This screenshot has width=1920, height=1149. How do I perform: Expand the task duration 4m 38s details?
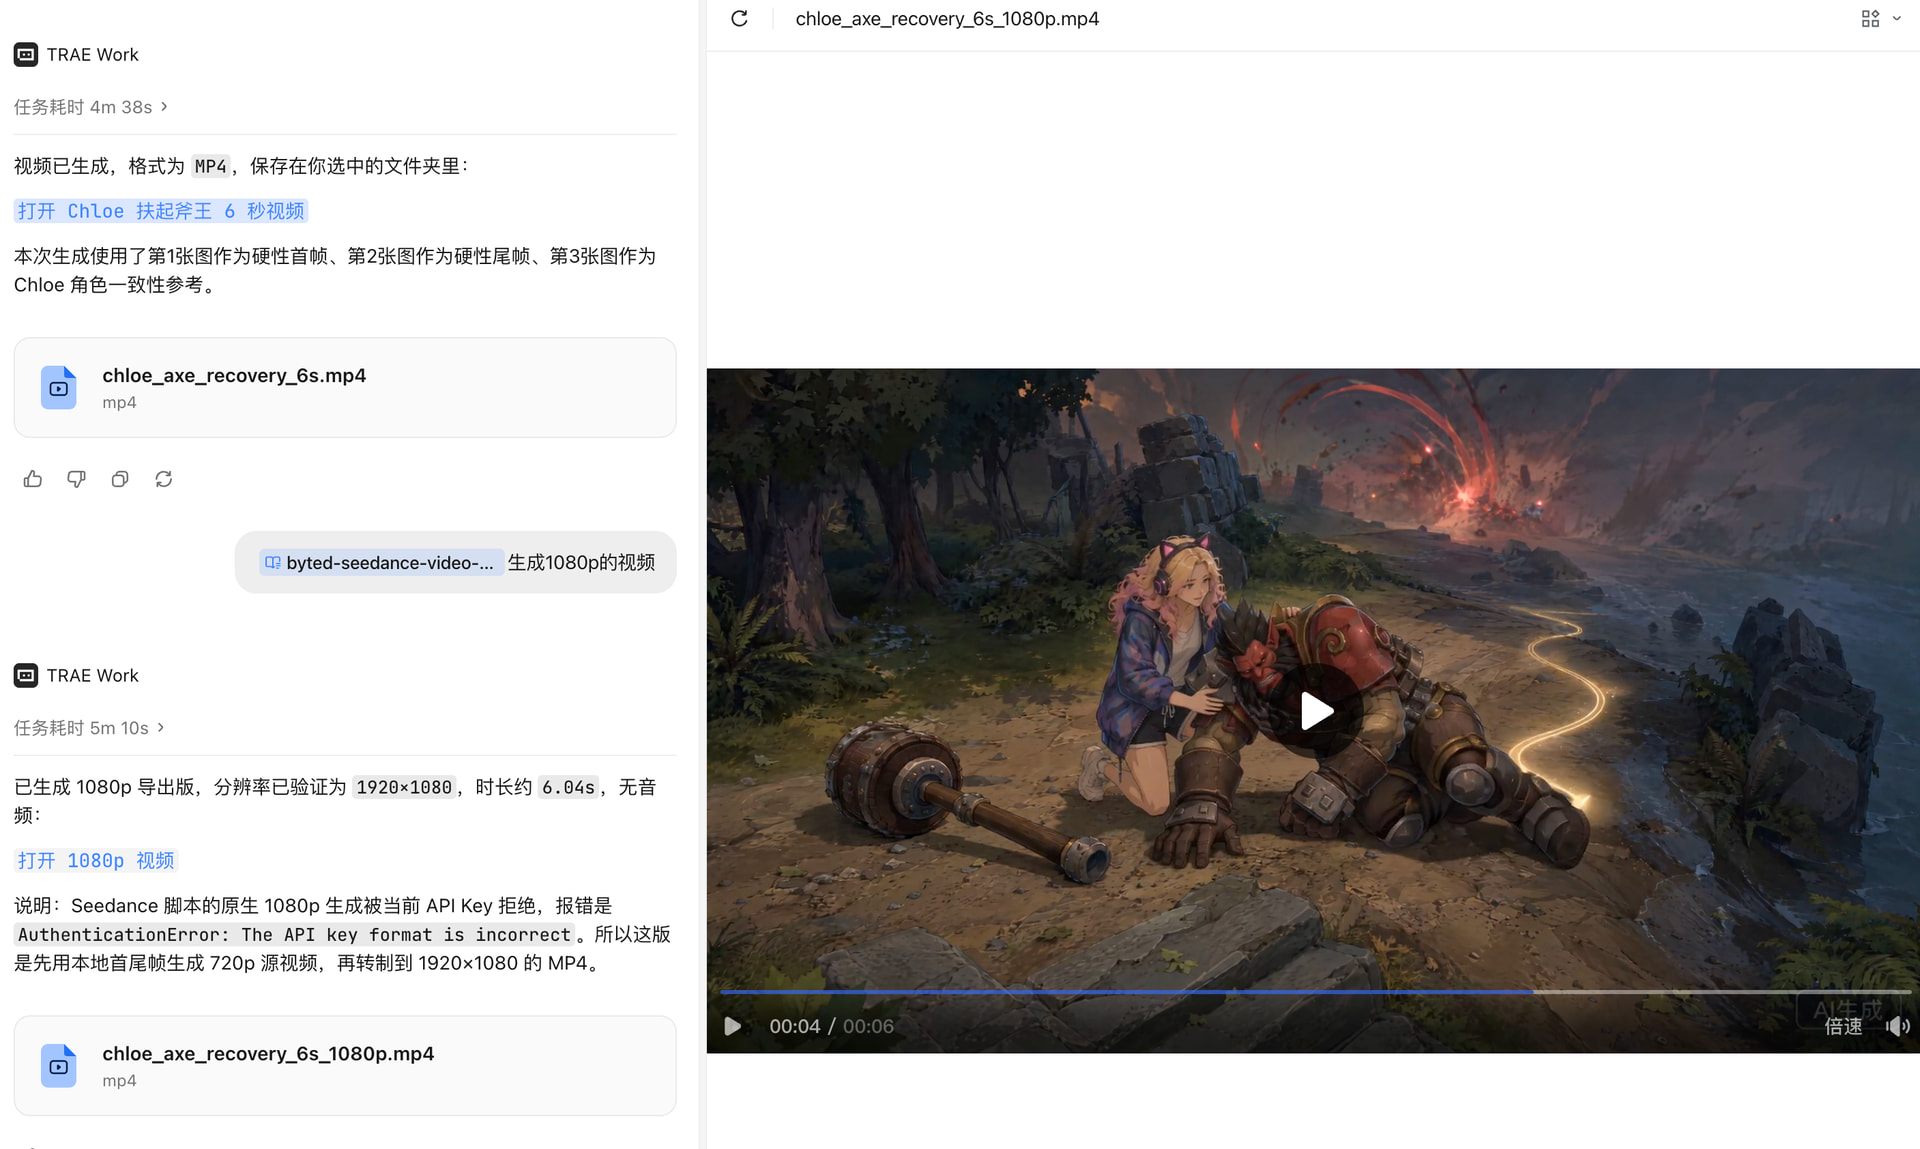(x=91, y=107)
